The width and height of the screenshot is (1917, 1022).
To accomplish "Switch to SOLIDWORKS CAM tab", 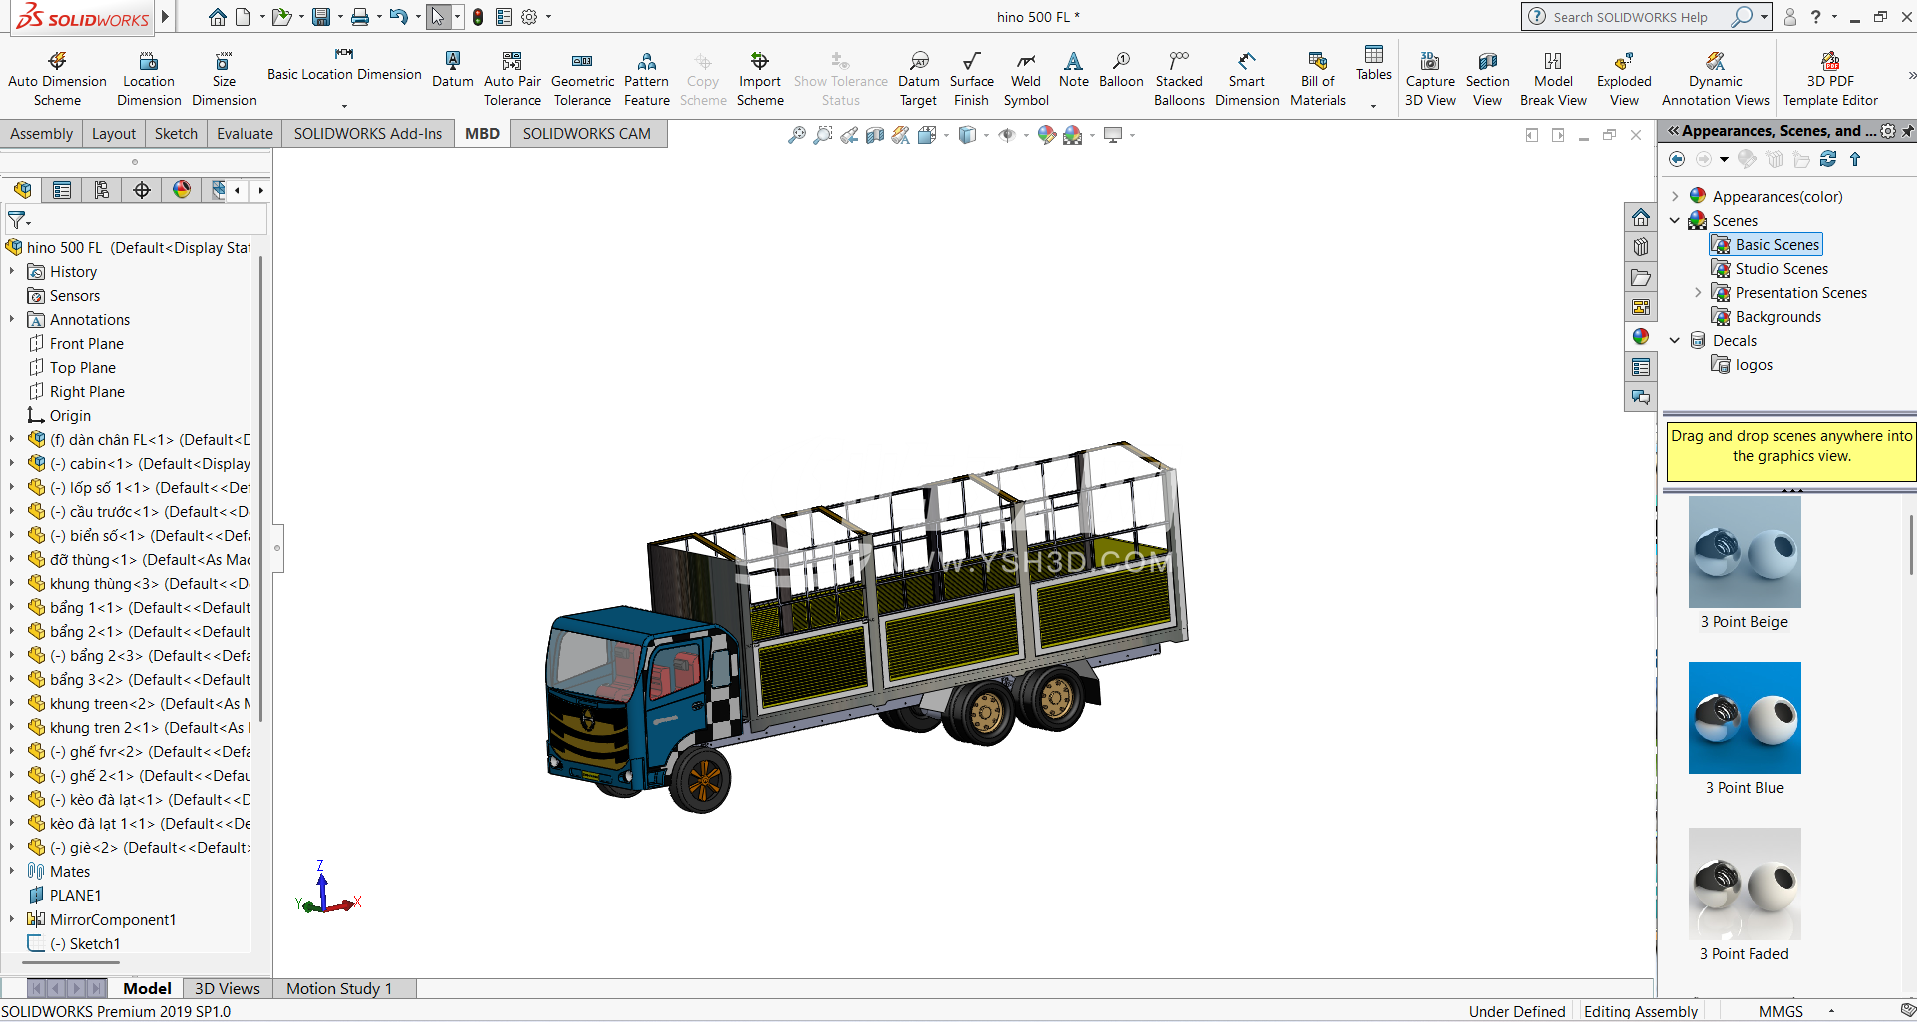I will tap(586, 133).
